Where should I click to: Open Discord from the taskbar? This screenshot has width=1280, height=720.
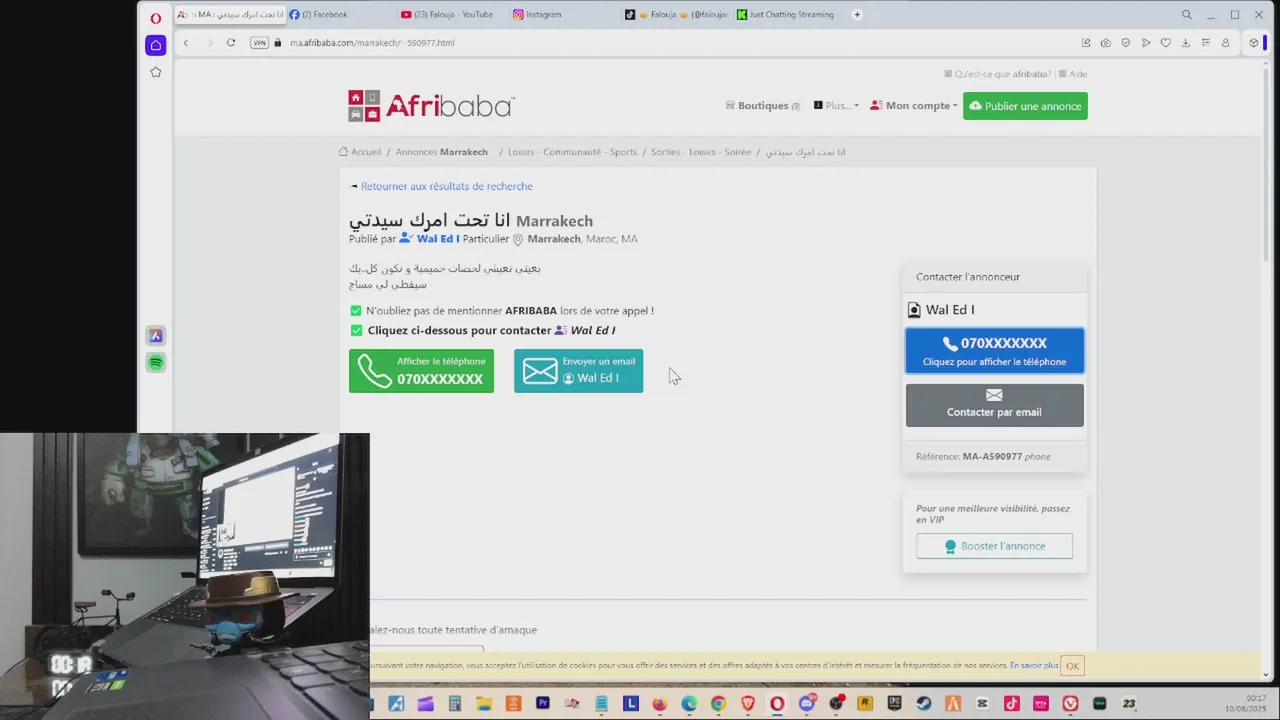click(x=807, y=704)
